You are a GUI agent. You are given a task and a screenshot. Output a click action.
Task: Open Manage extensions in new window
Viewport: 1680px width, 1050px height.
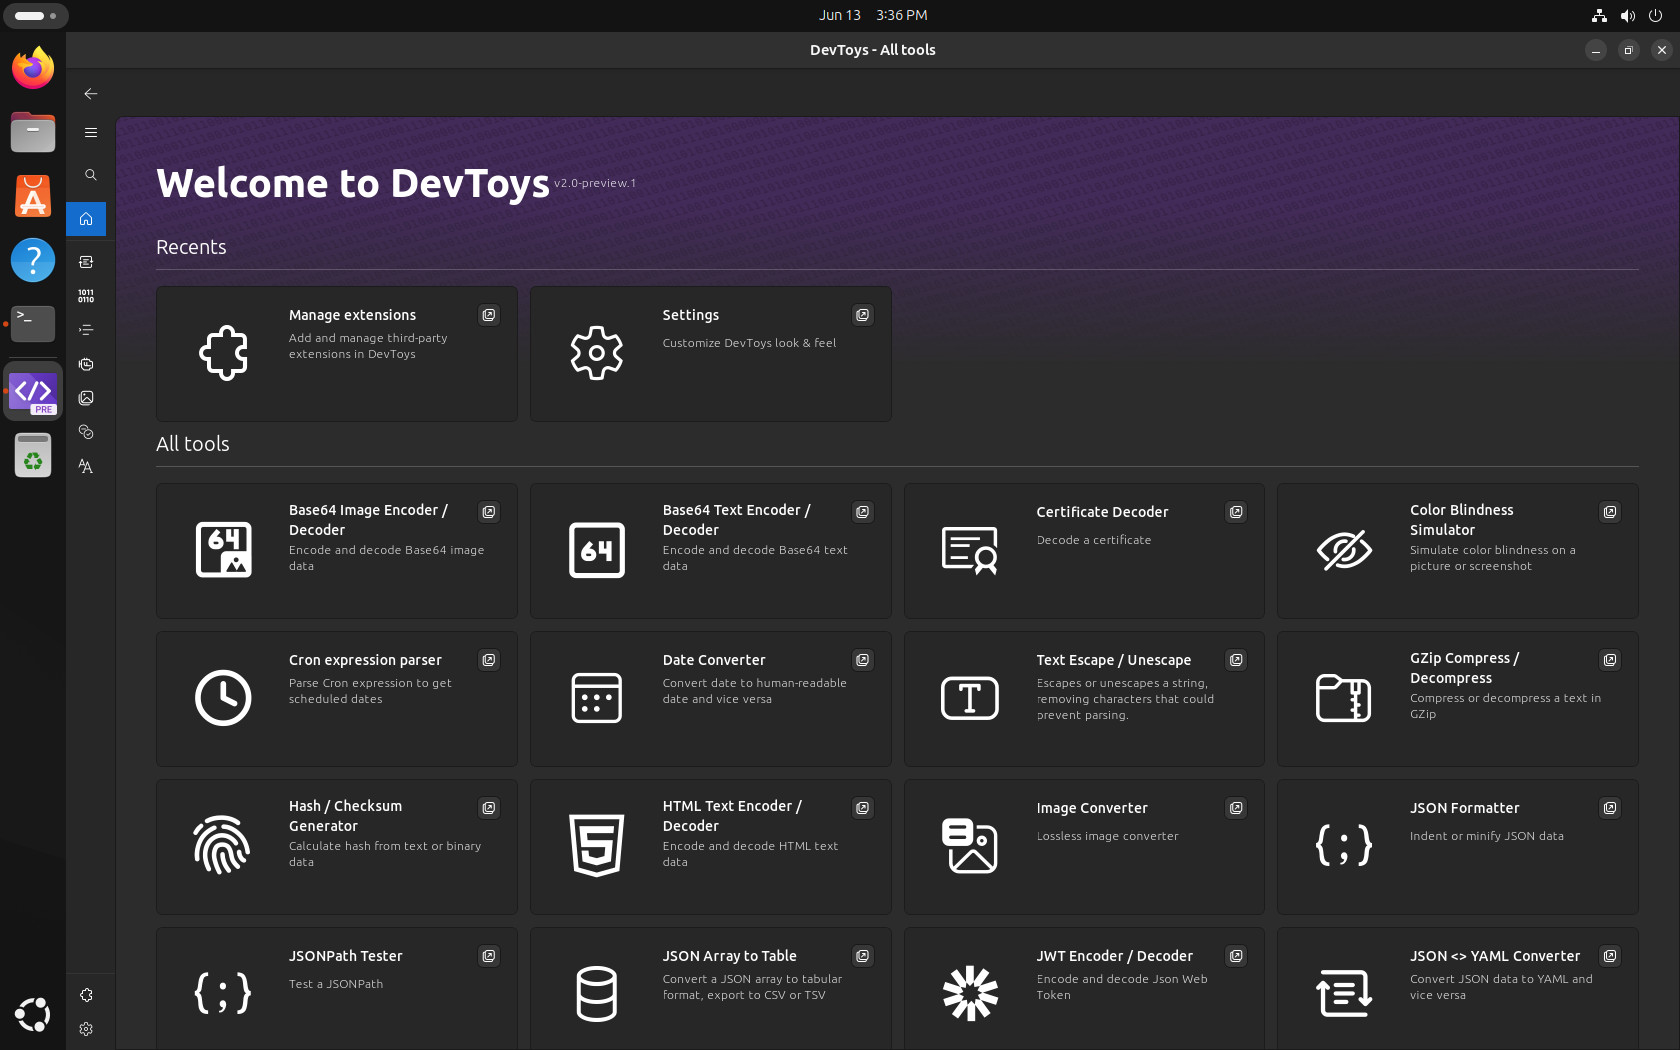pos(489,315)
